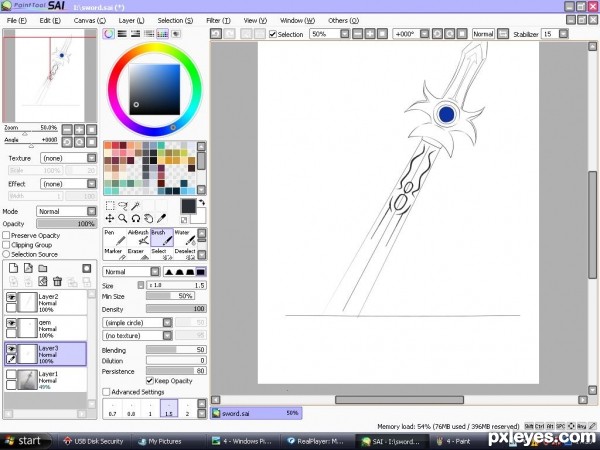Open the Canvas menu
This screenshot has width=600, height=450.
pos(90,20)
